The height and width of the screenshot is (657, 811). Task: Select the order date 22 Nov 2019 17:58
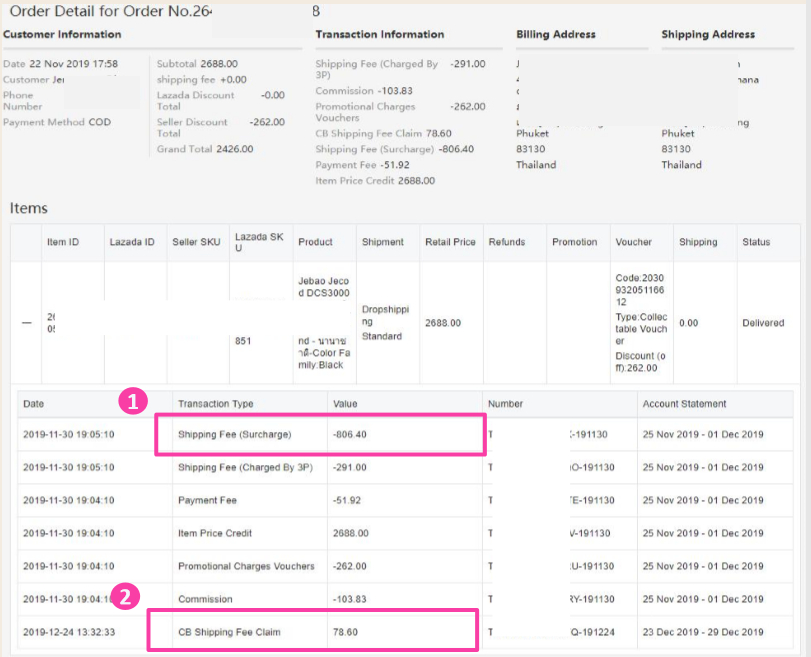coord(73,64)
